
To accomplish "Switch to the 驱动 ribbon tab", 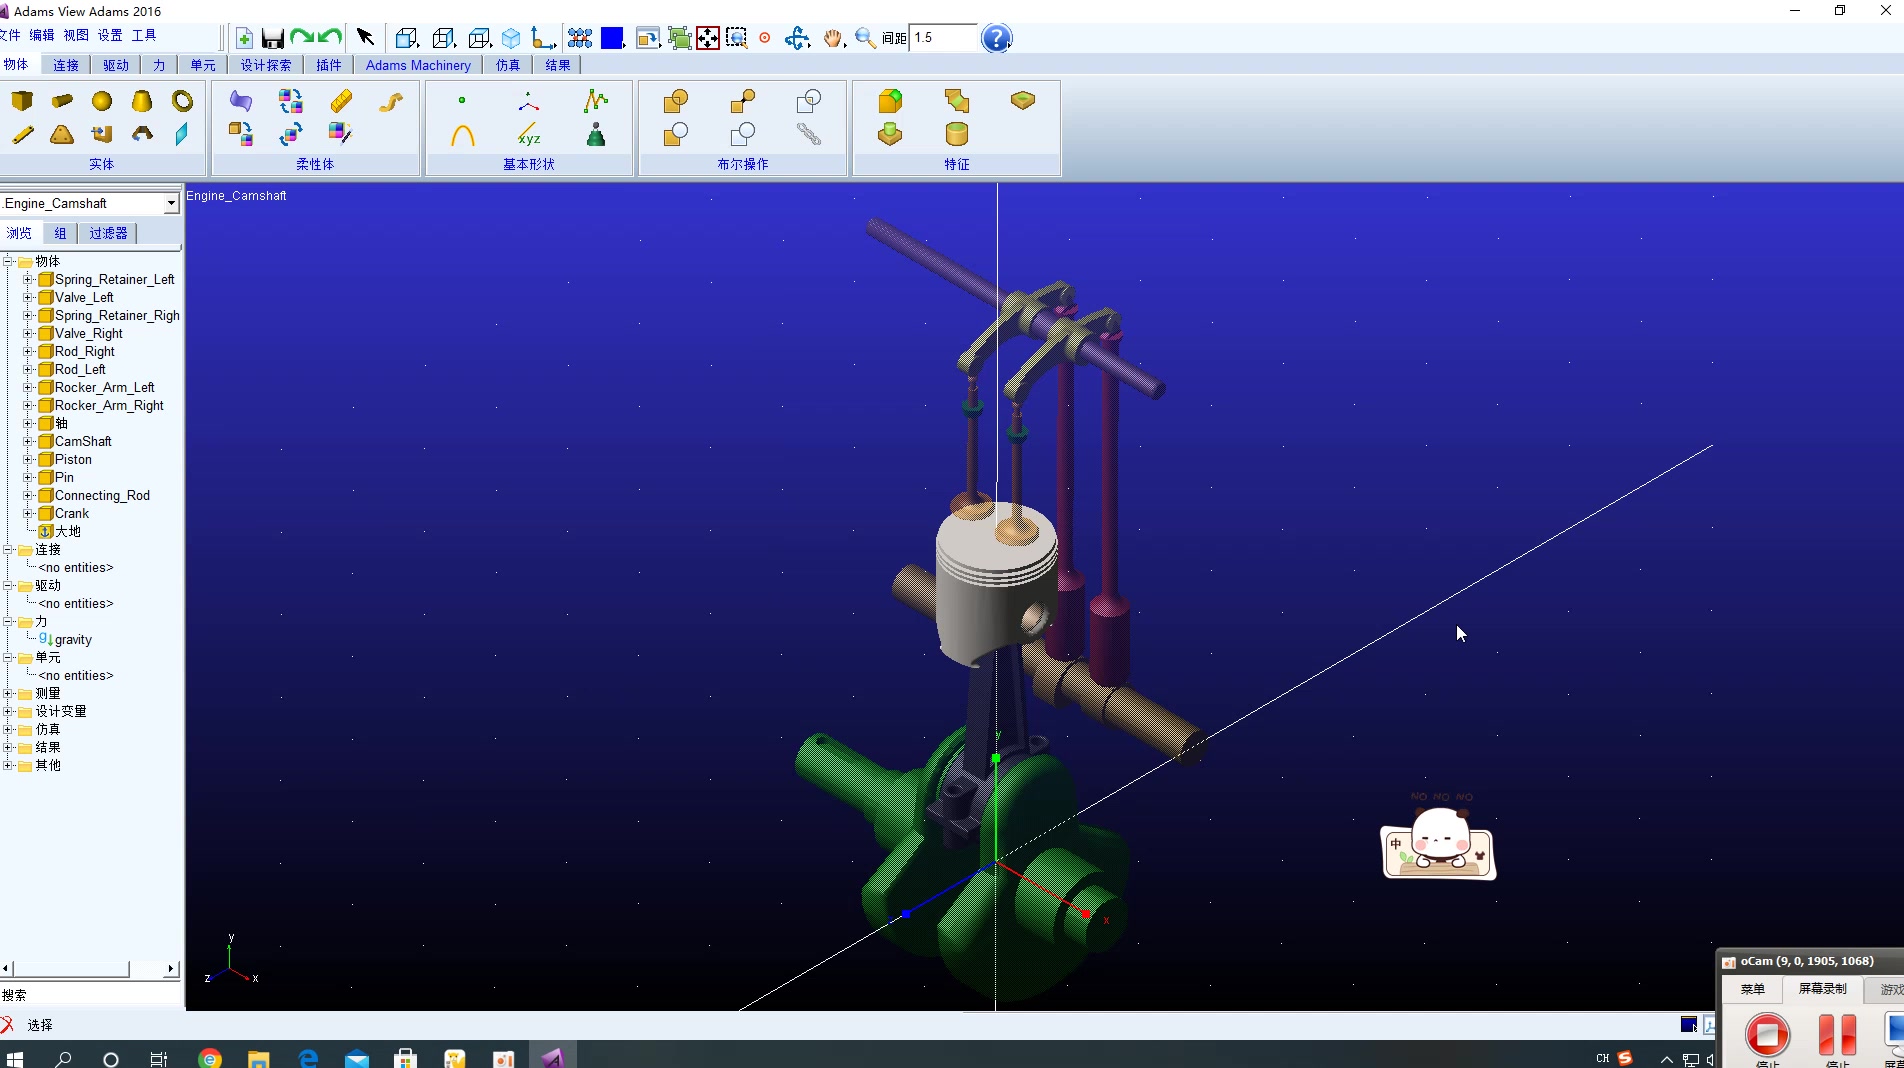I will (x=116, y=65).
